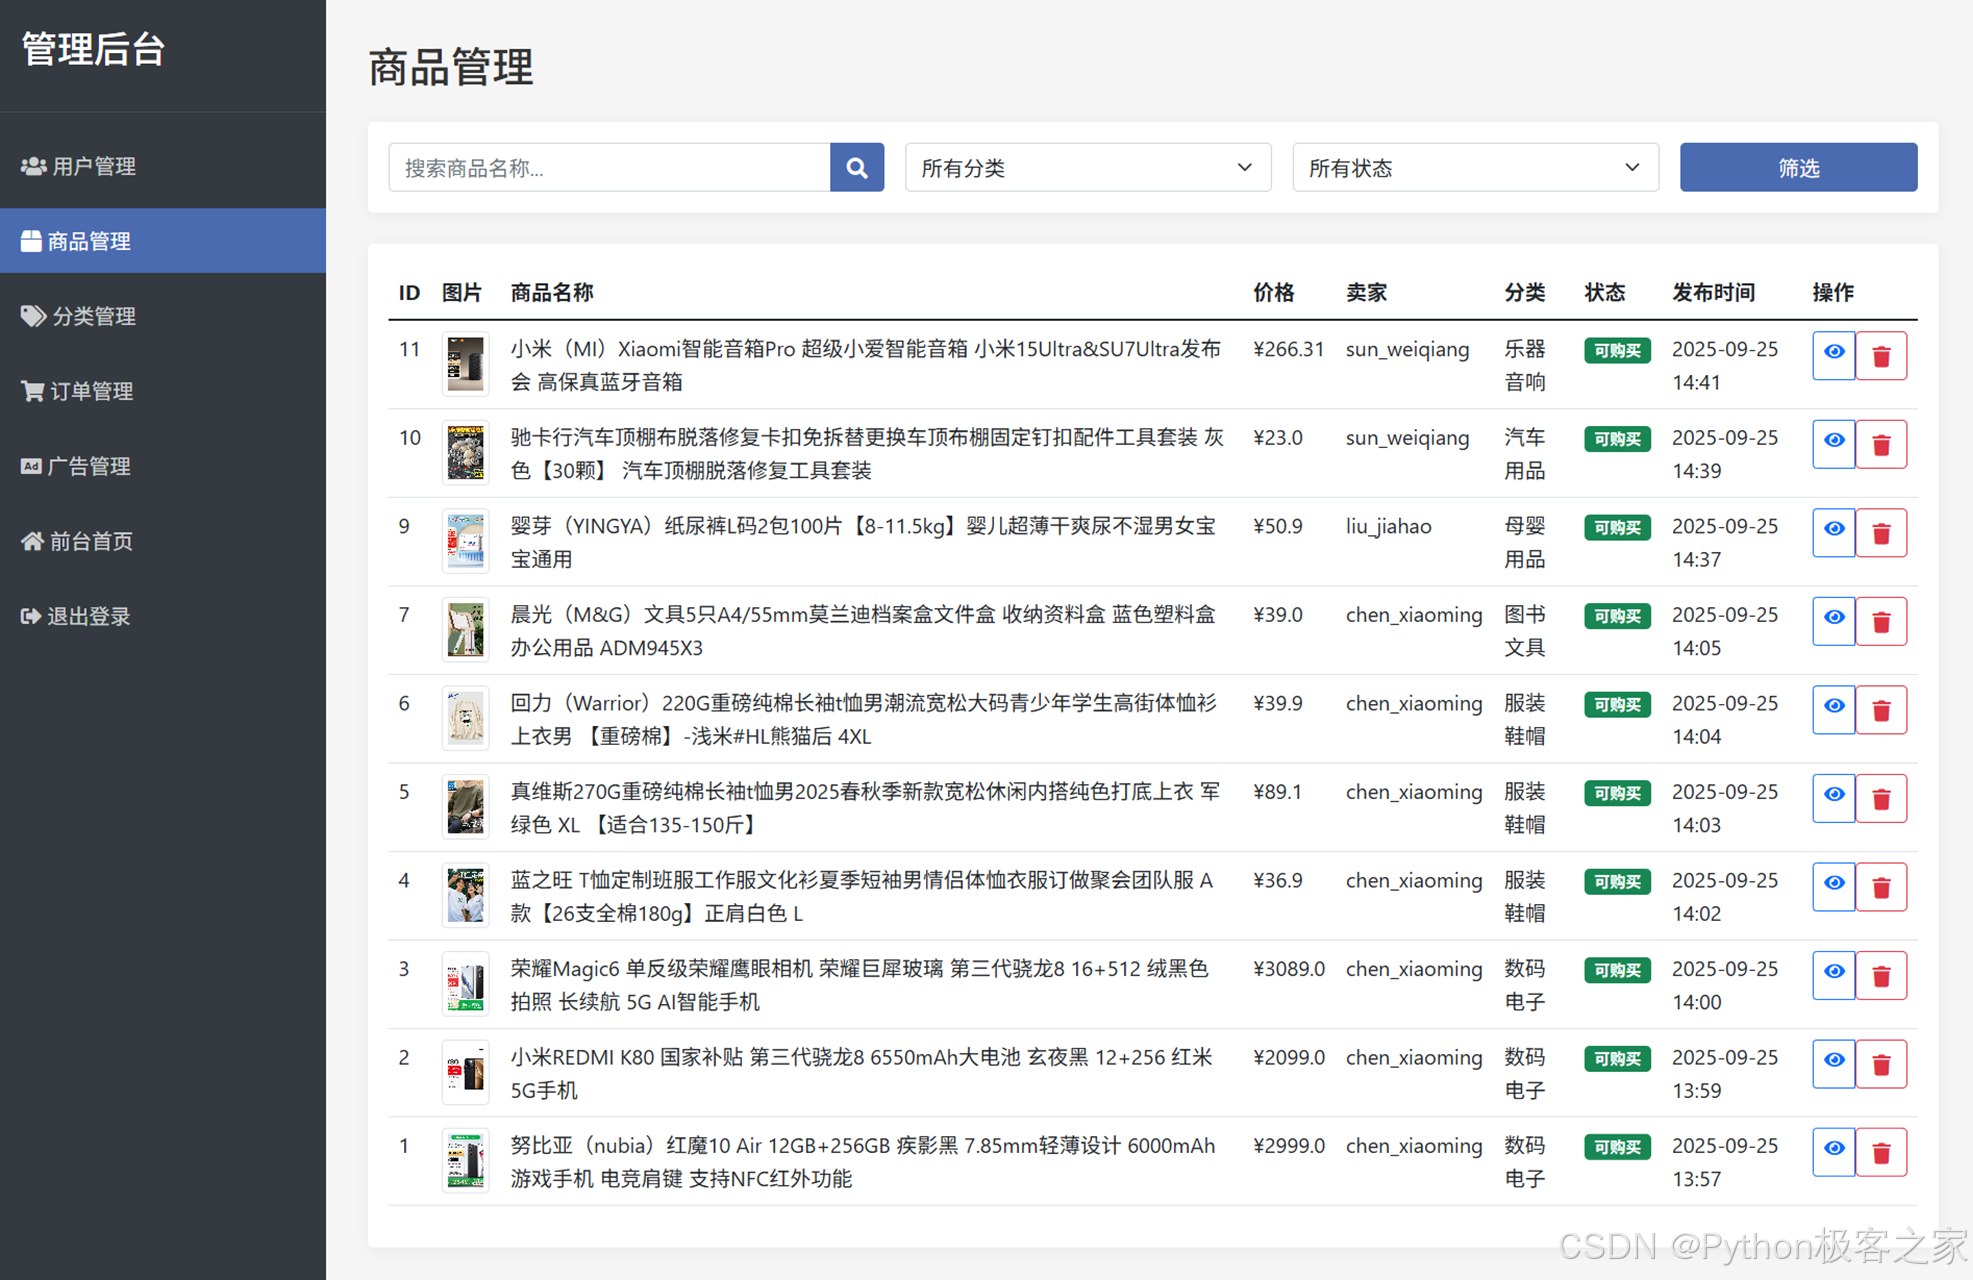Click trash icon for product ID 4
Screen dimensions: 1973x1280
click(1880, 887)
